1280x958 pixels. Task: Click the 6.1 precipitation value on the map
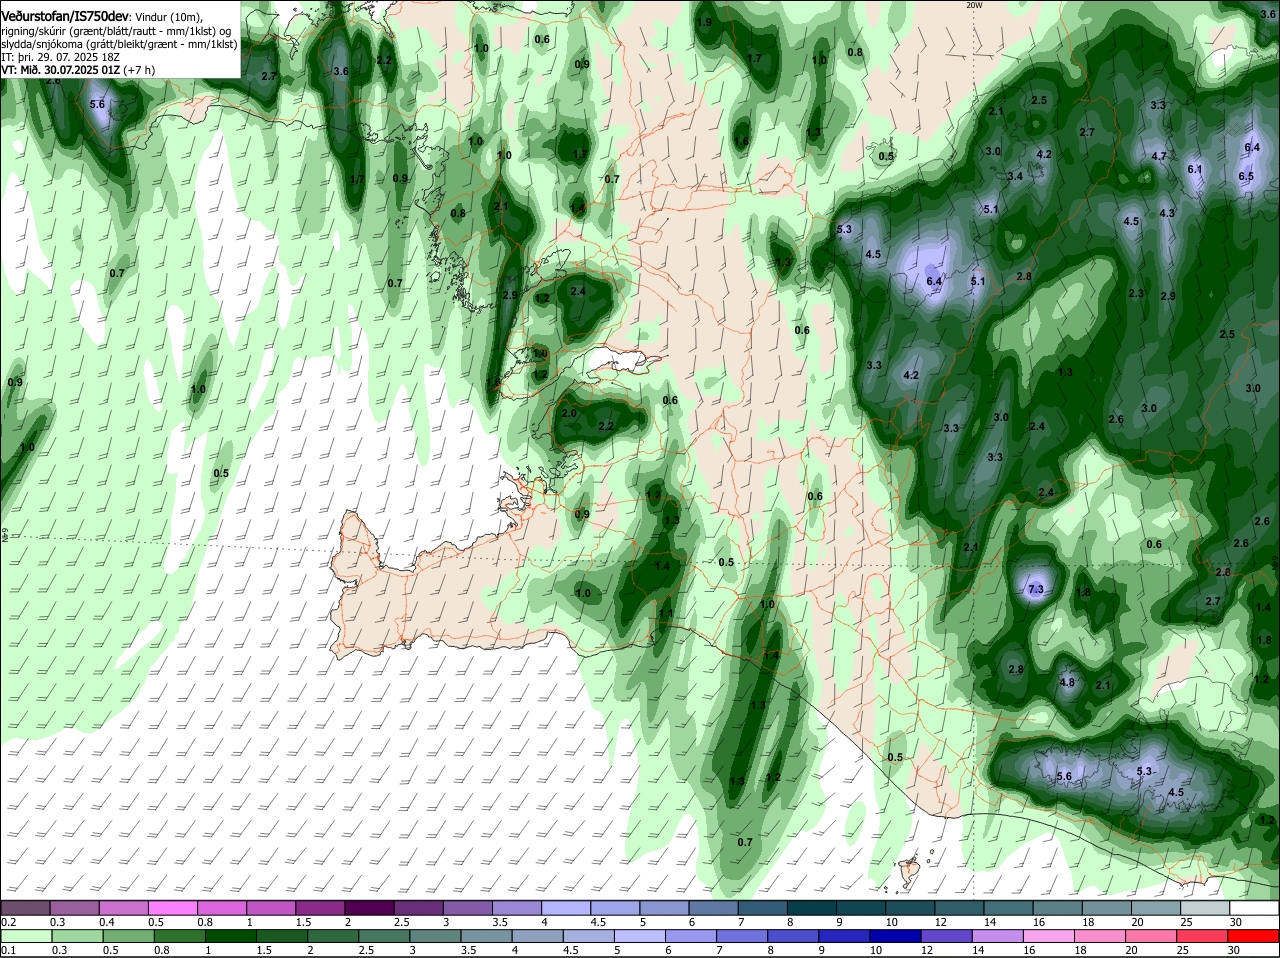pos(1195,169)
